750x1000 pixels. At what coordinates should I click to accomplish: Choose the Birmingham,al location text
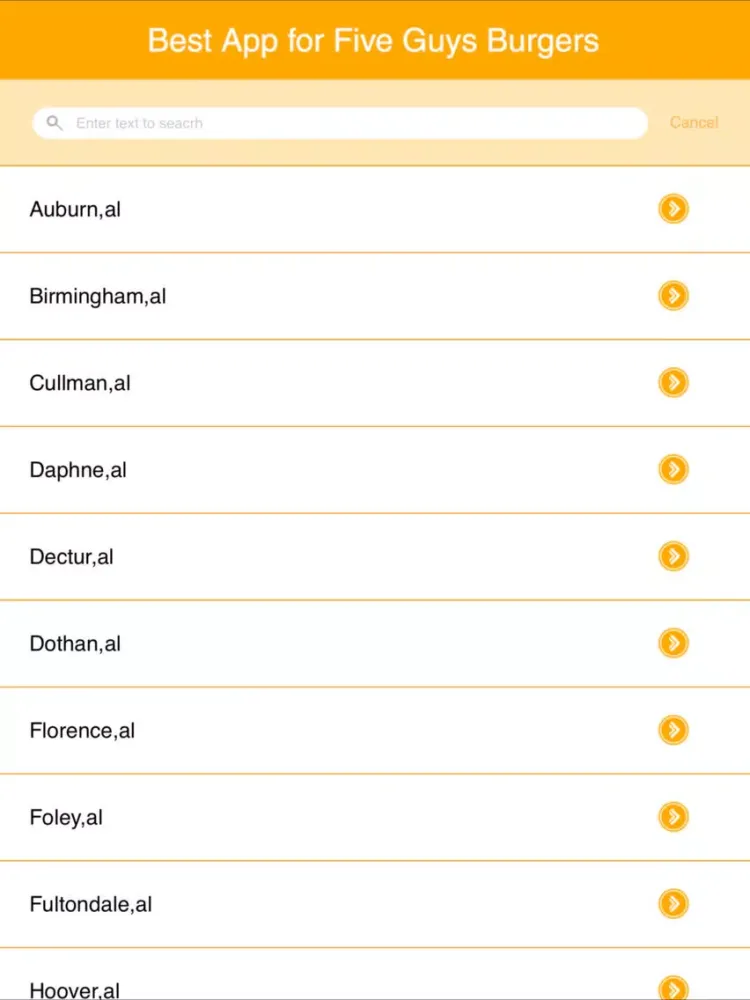[98, 297]
